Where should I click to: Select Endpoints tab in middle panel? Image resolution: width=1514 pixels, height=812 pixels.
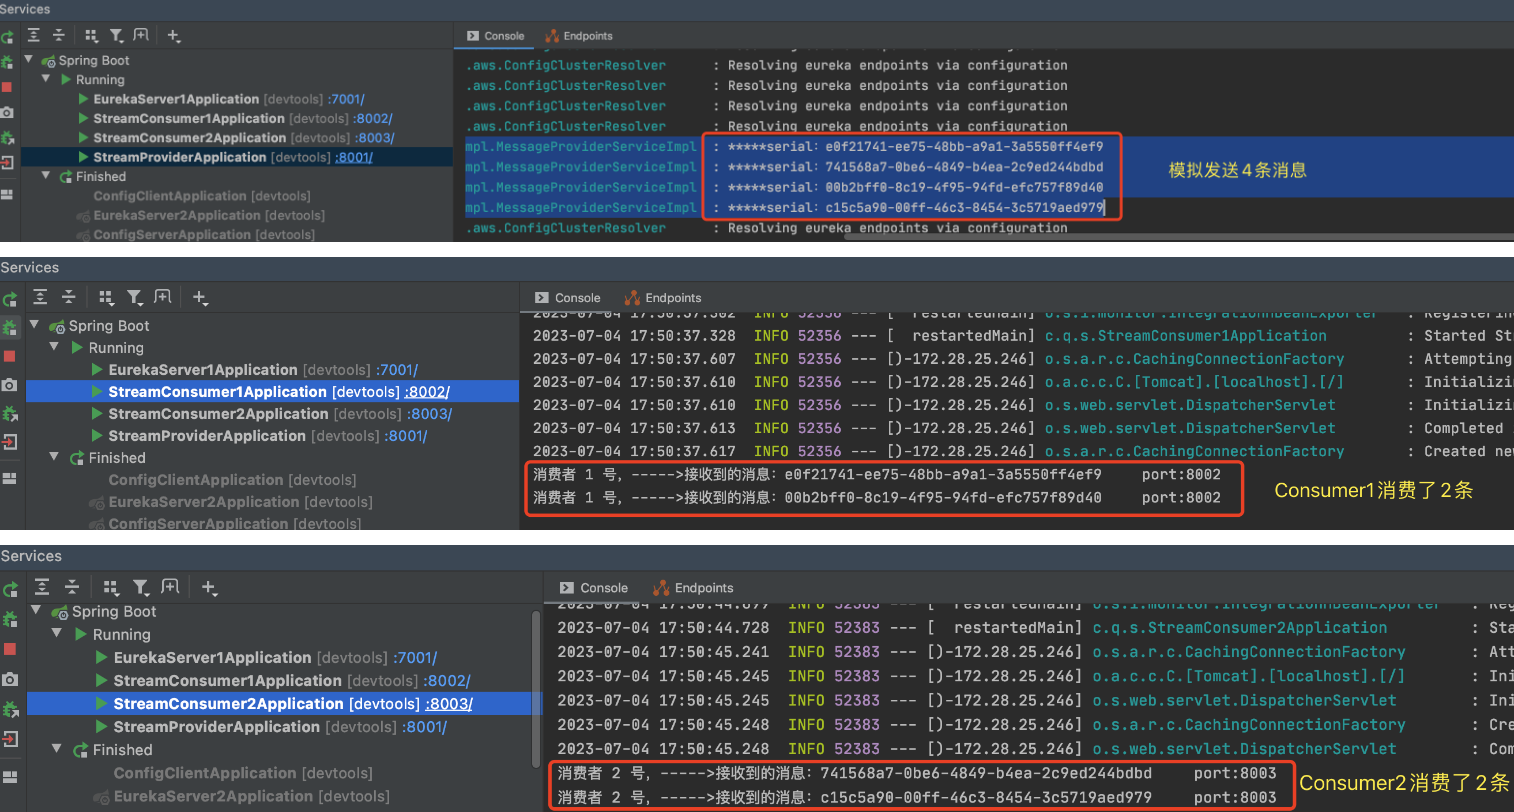click(663, 298)
